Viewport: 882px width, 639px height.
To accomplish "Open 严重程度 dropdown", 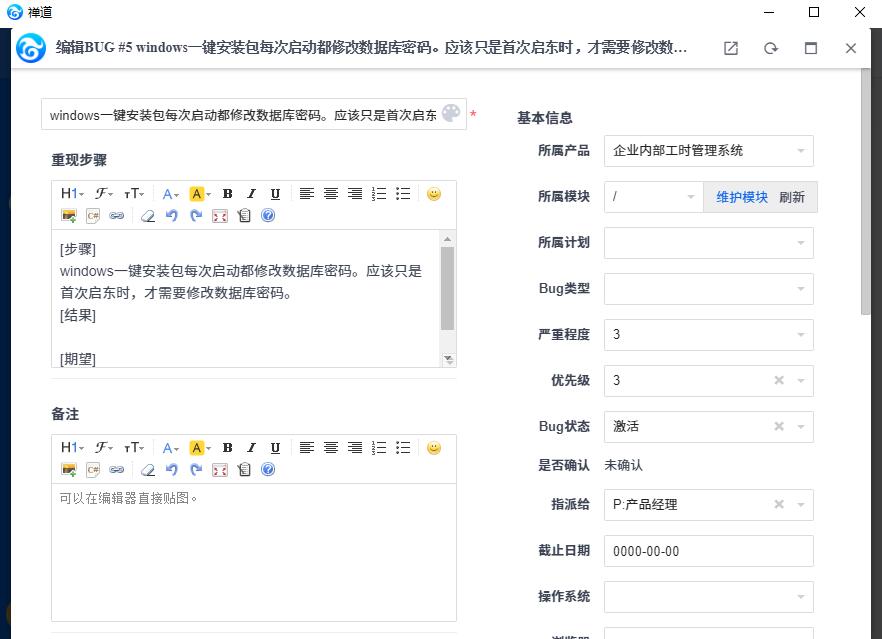I will coord(709,335).
